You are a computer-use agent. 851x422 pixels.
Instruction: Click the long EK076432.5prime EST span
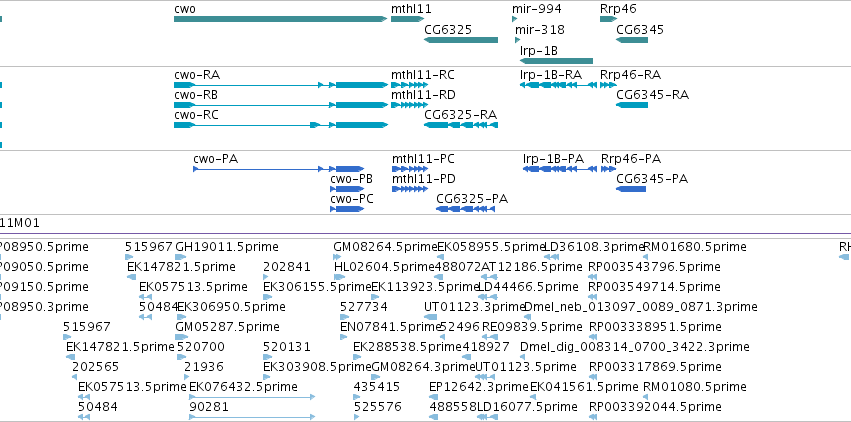pyautogui.click(x=252, y=398)
